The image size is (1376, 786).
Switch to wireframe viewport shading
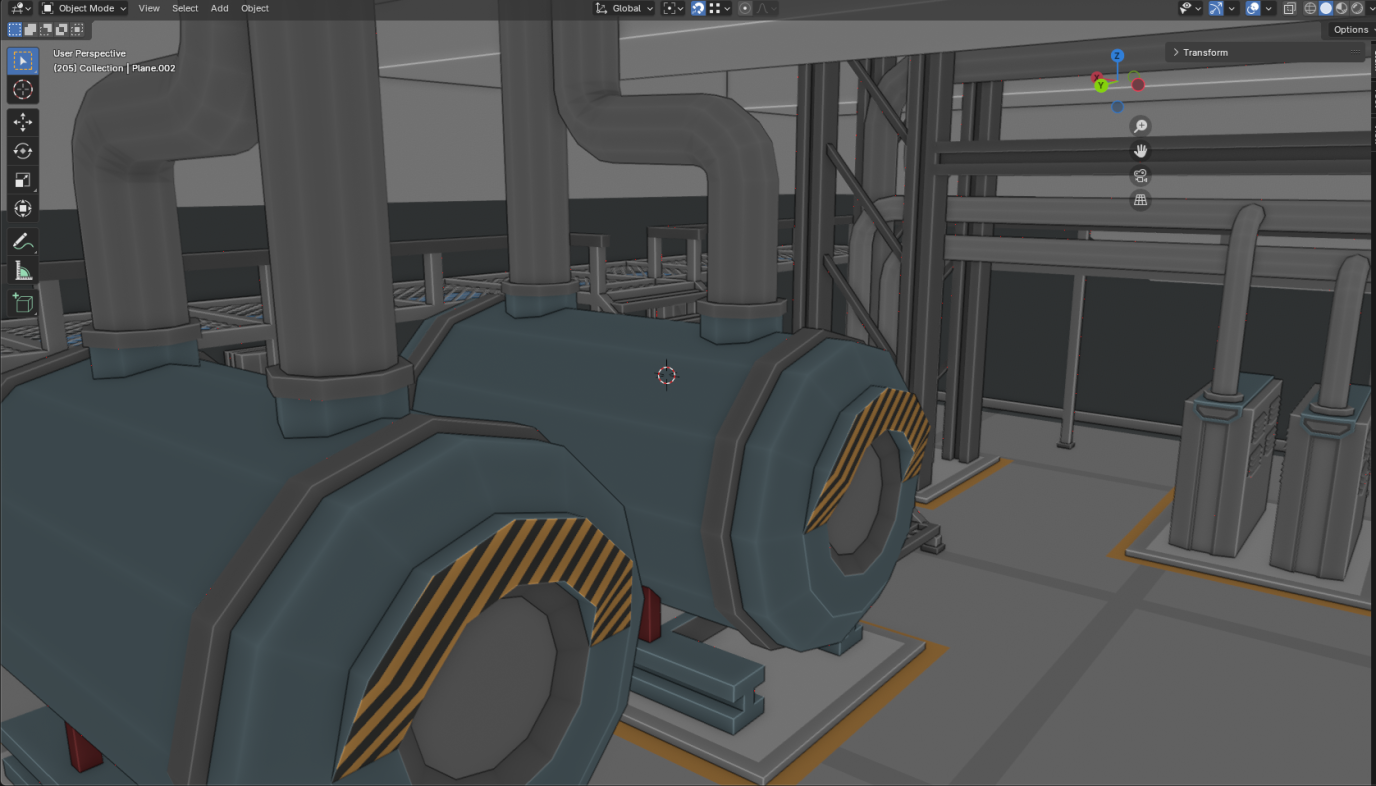click(1310, 8)
